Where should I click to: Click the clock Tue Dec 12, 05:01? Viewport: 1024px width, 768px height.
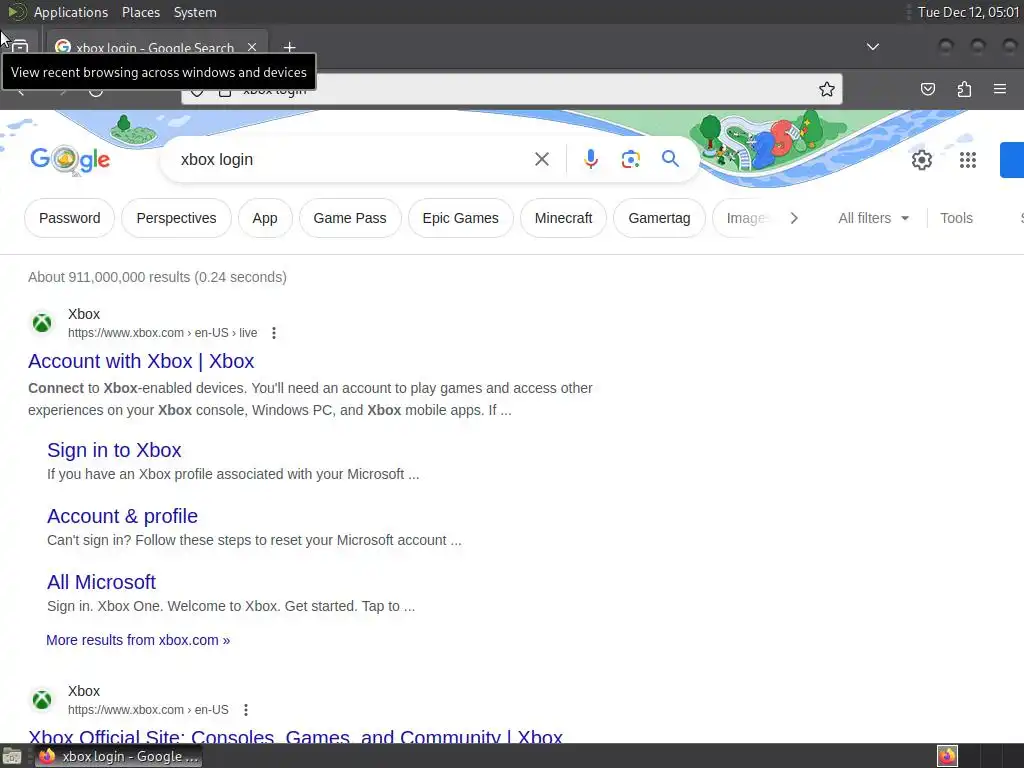(968, 12)
